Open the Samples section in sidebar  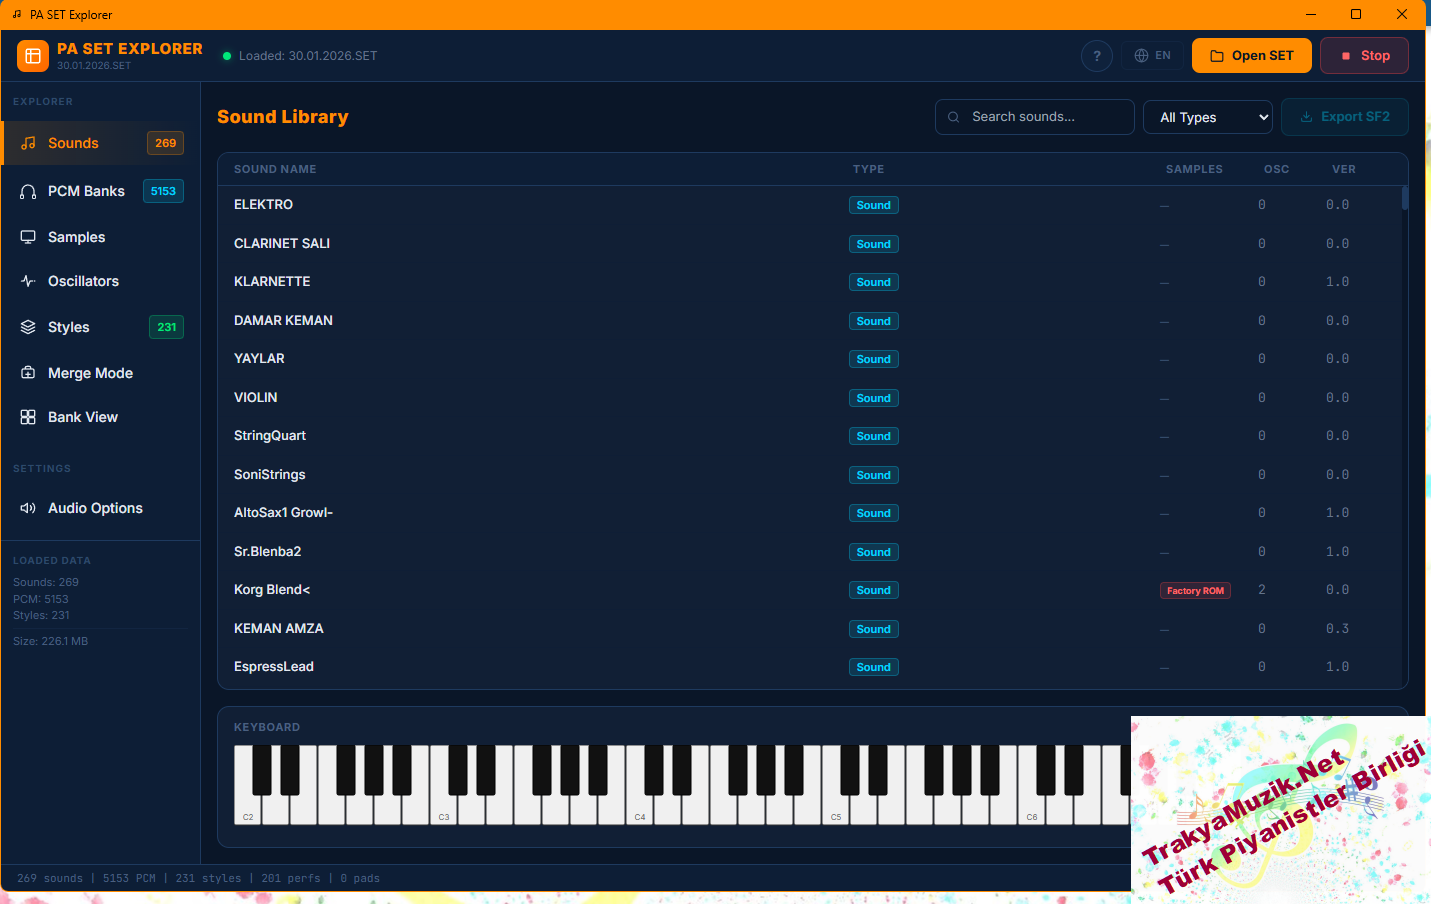pyautogui.click(x=76, y=237)
